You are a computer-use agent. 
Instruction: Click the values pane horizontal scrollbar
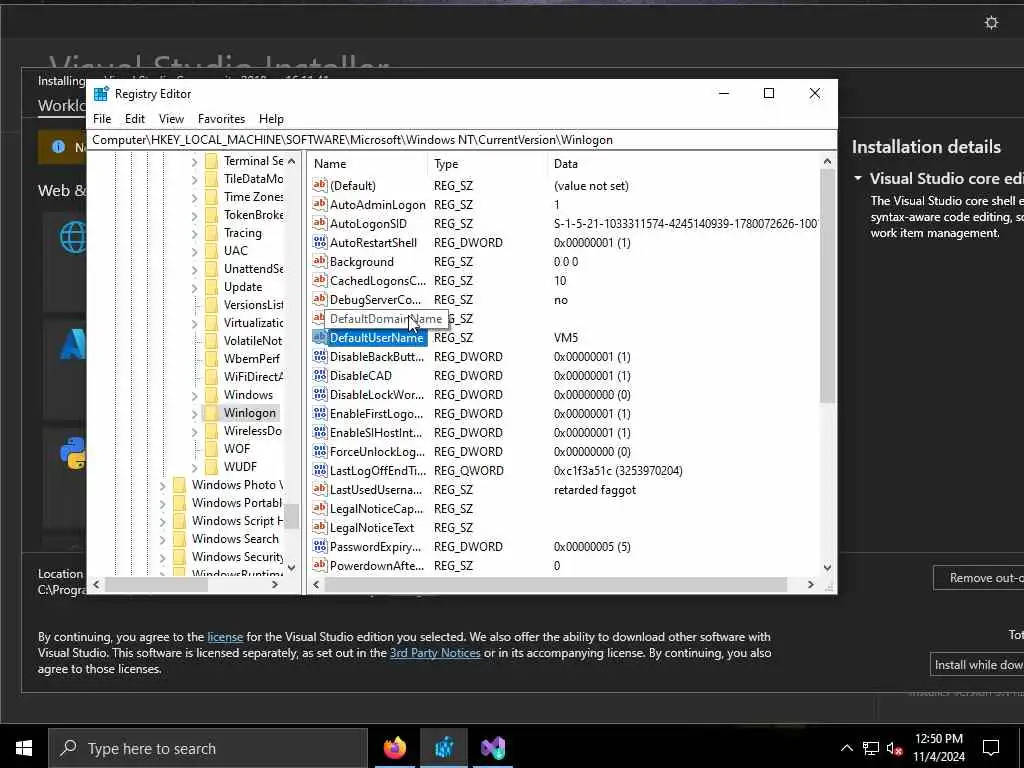tap(556, 584)
